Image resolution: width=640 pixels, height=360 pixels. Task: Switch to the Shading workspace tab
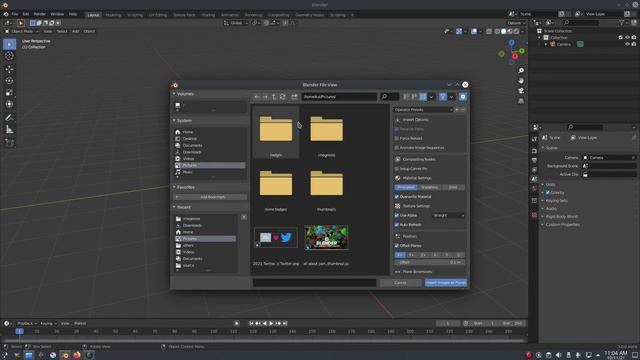pos(208,15)
